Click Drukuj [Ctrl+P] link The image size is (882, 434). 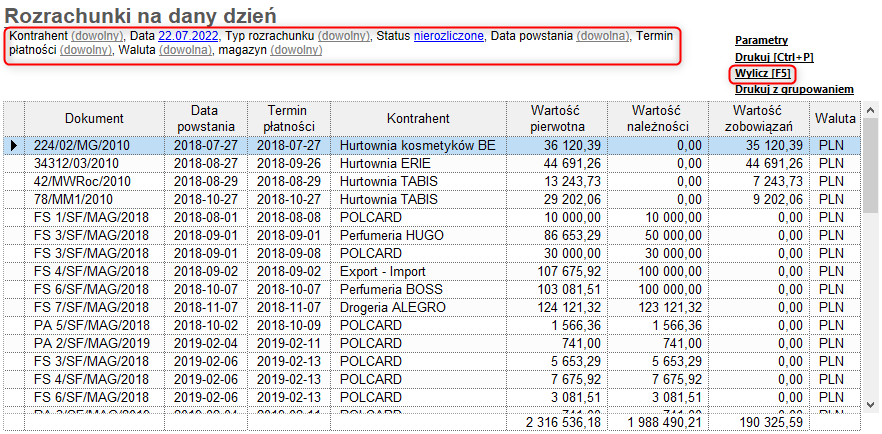point(774,57)
